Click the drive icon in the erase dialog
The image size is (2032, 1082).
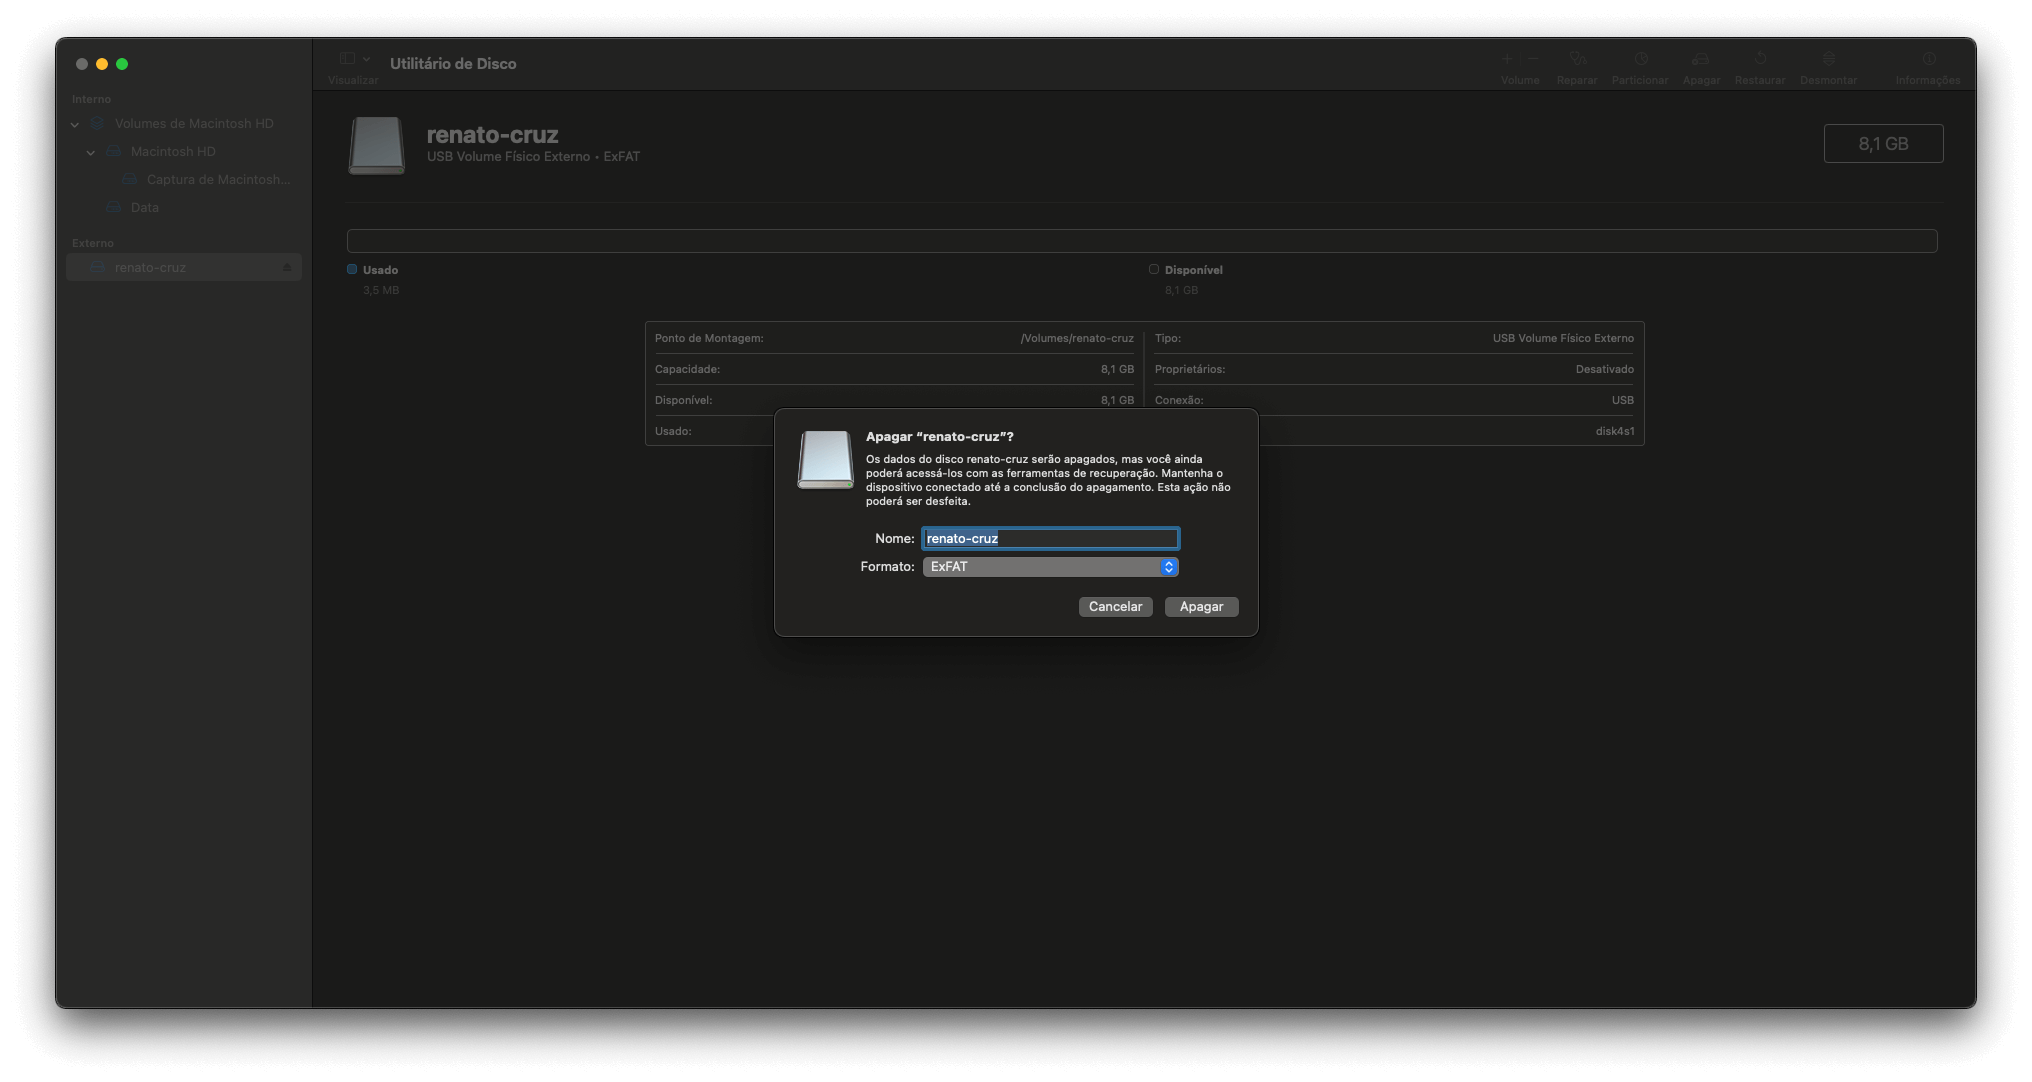click(x=825, y=460)
